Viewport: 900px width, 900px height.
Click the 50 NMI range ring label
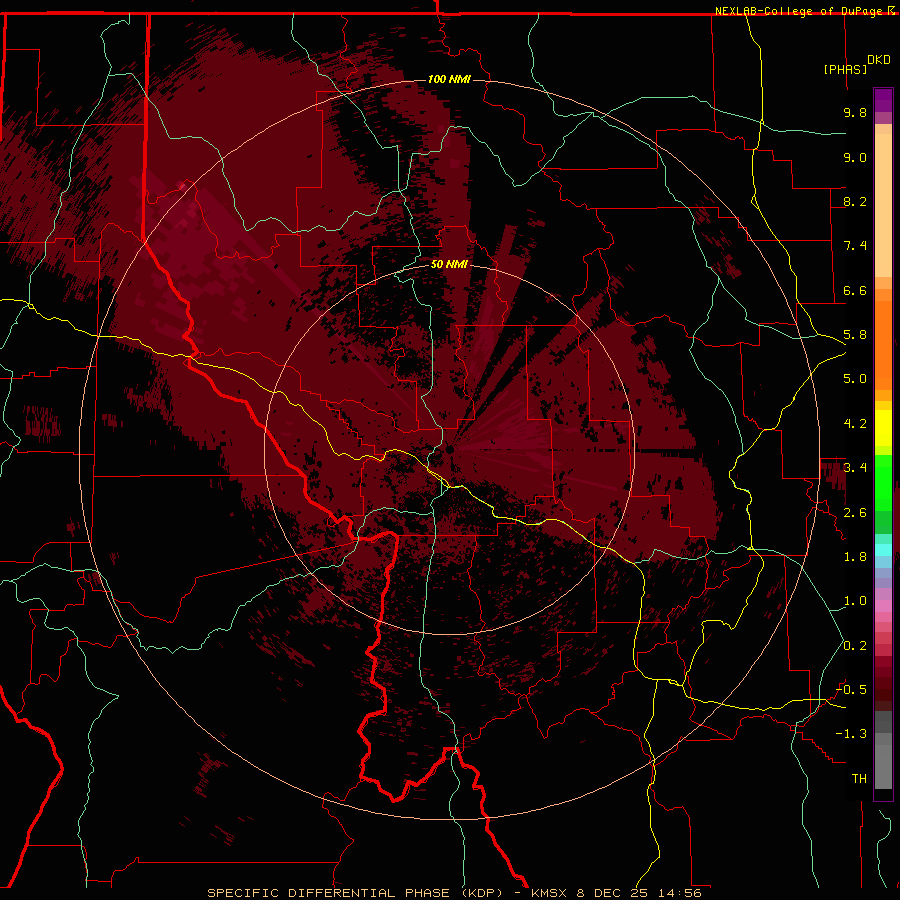449,264
